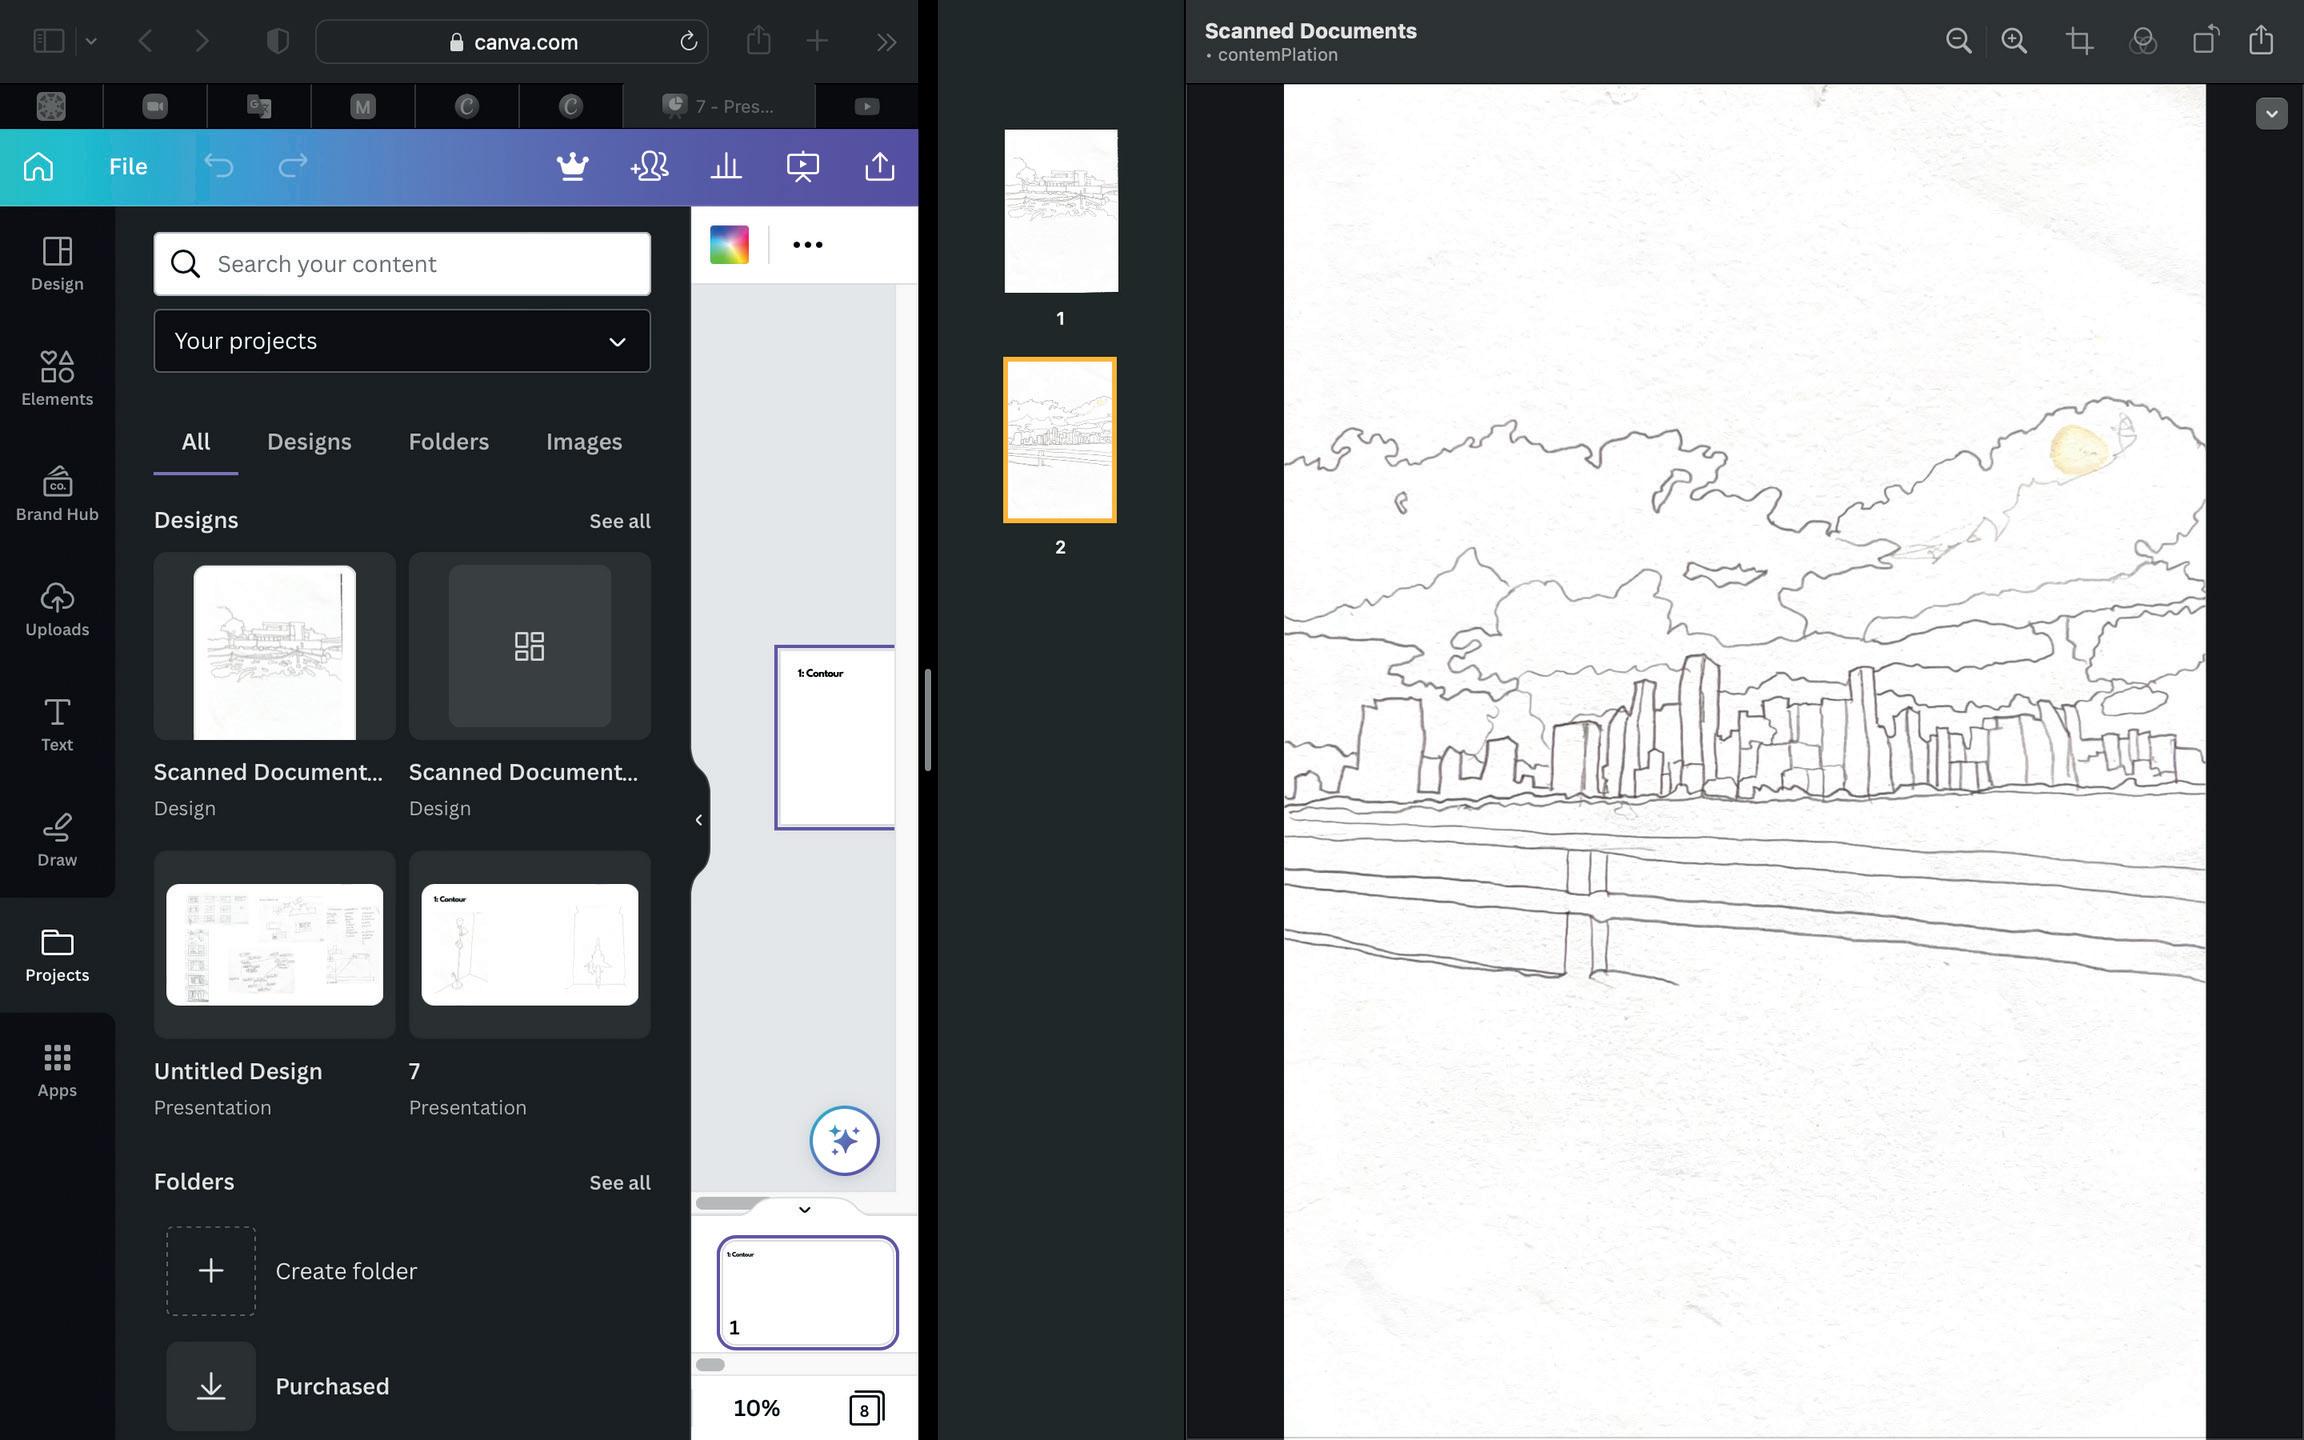The width and height of the screenshot is (2304, 1440).
Task: Toggle grid view showing 8 pages
Action: 865,1408
